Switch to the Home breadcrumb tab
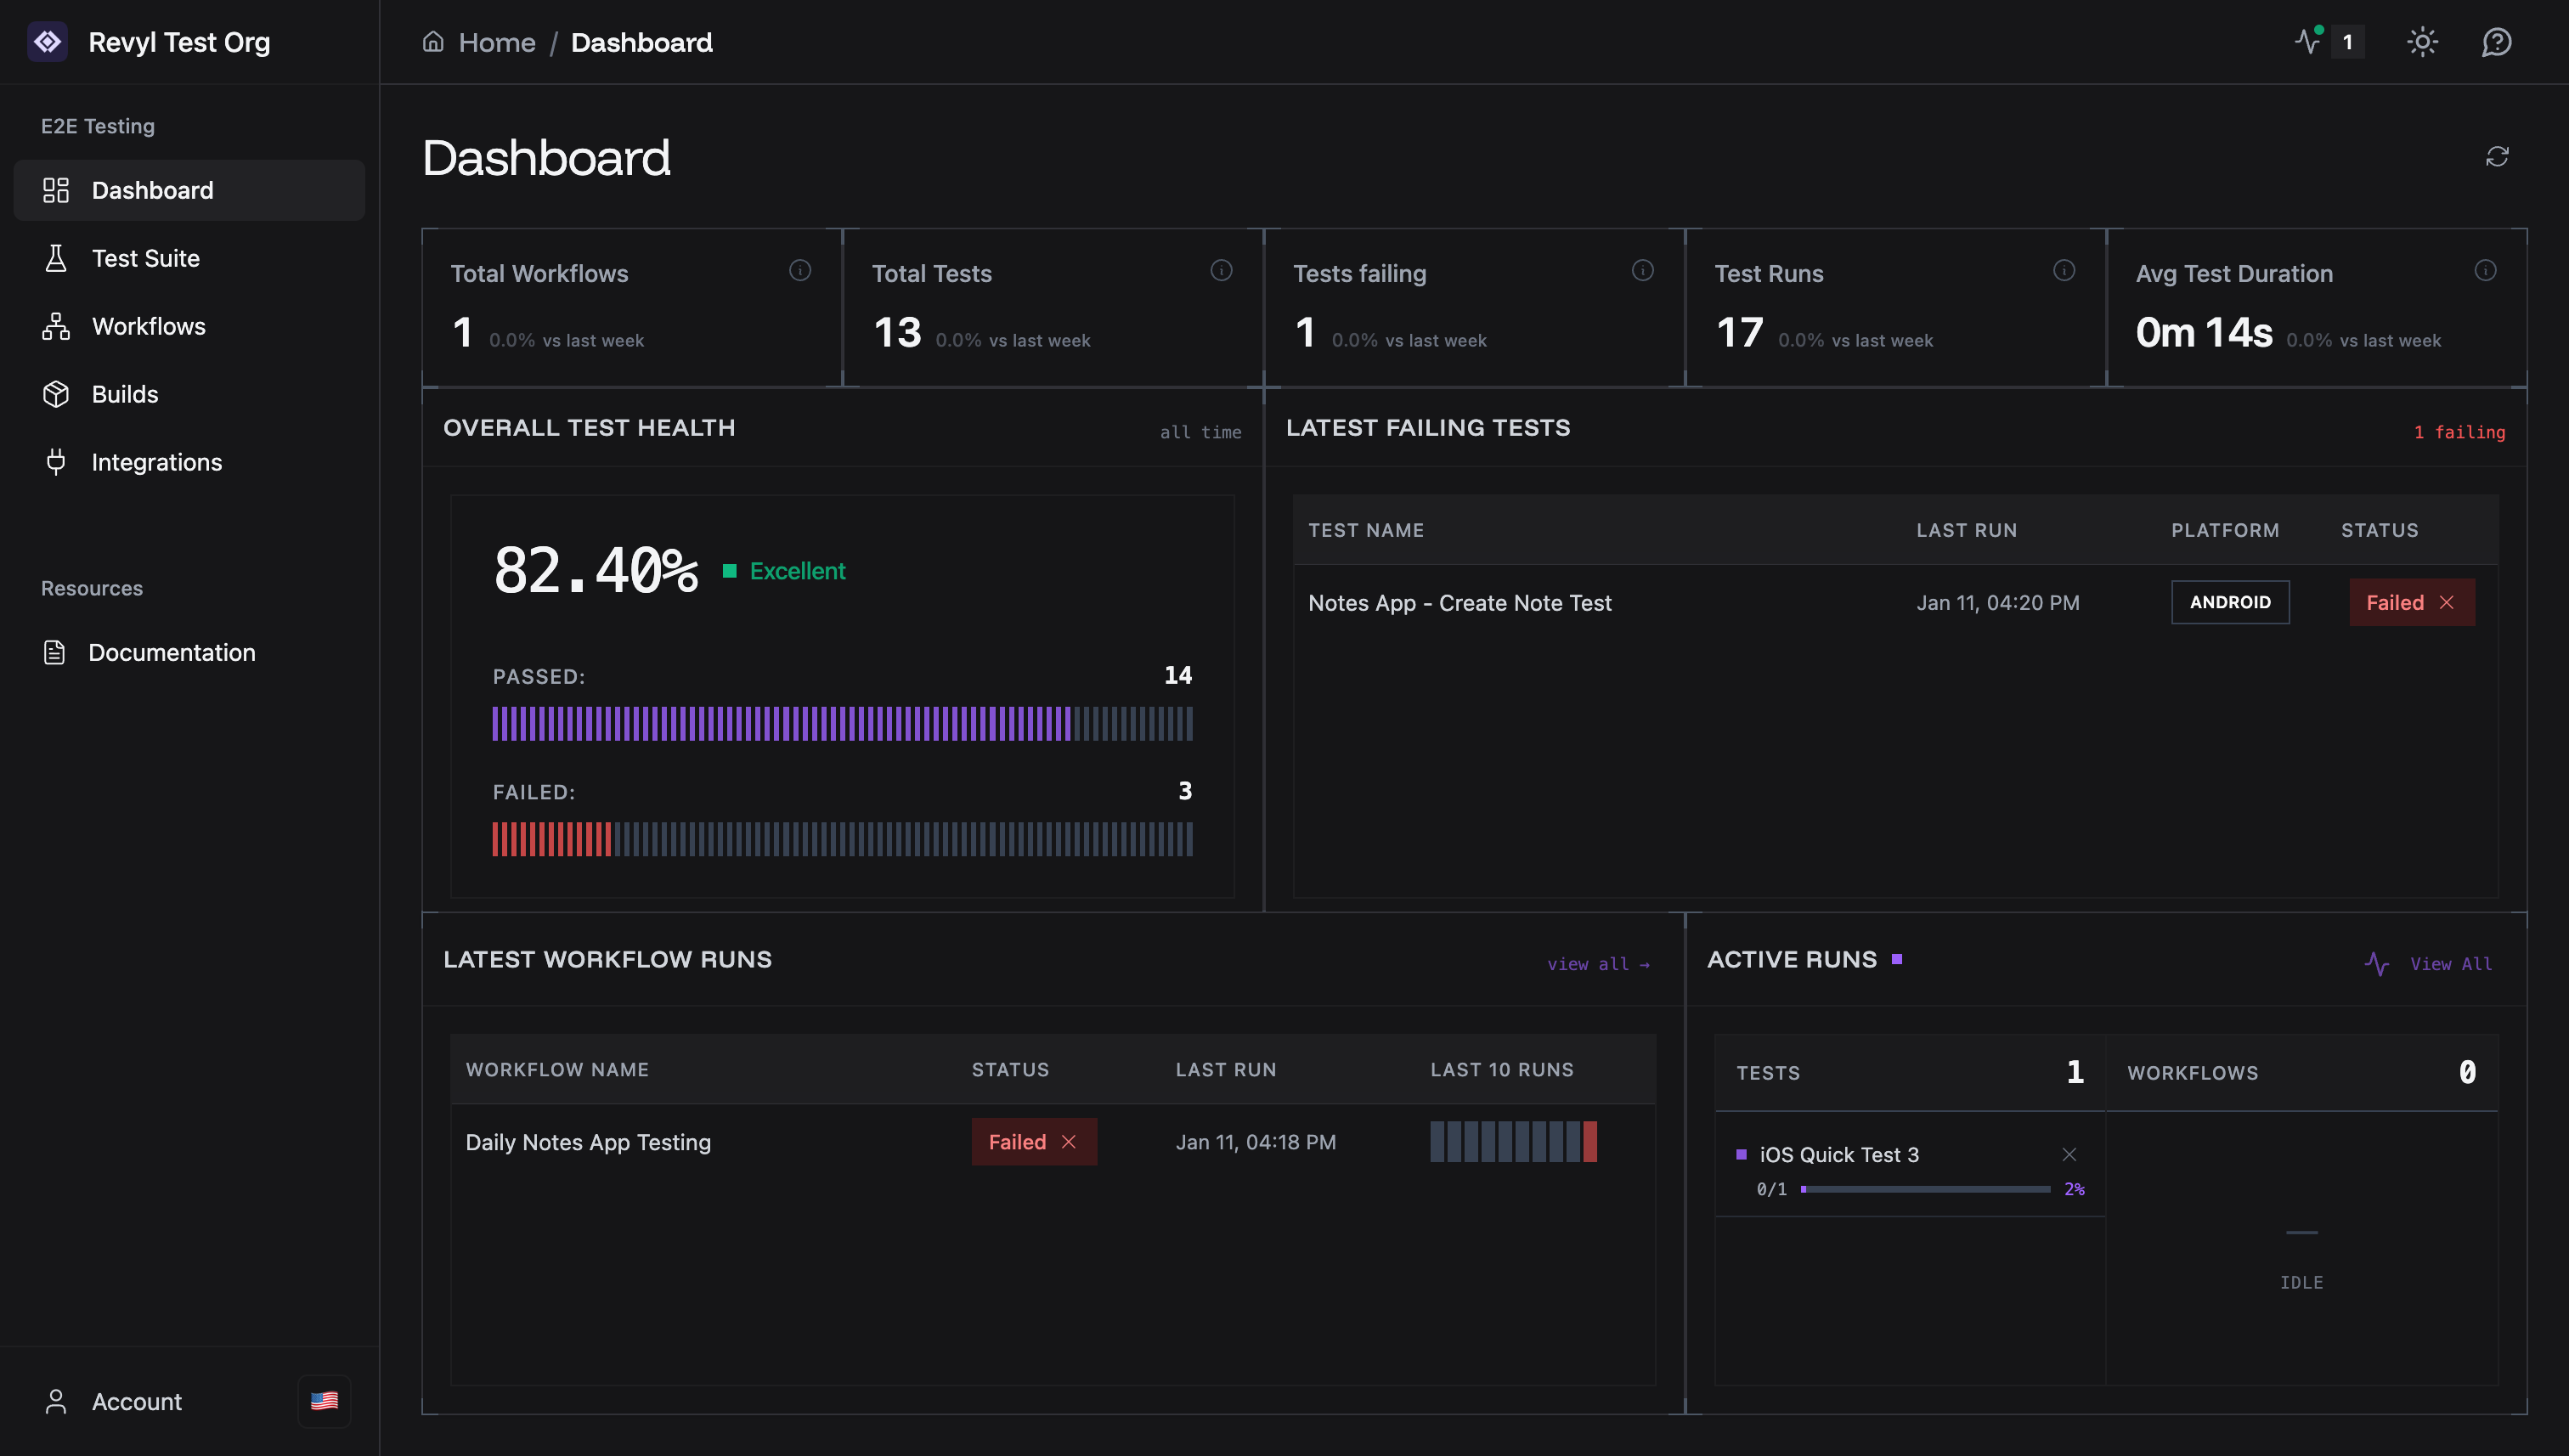Viewport: 2569px width, 1456px height. point(497,42)
